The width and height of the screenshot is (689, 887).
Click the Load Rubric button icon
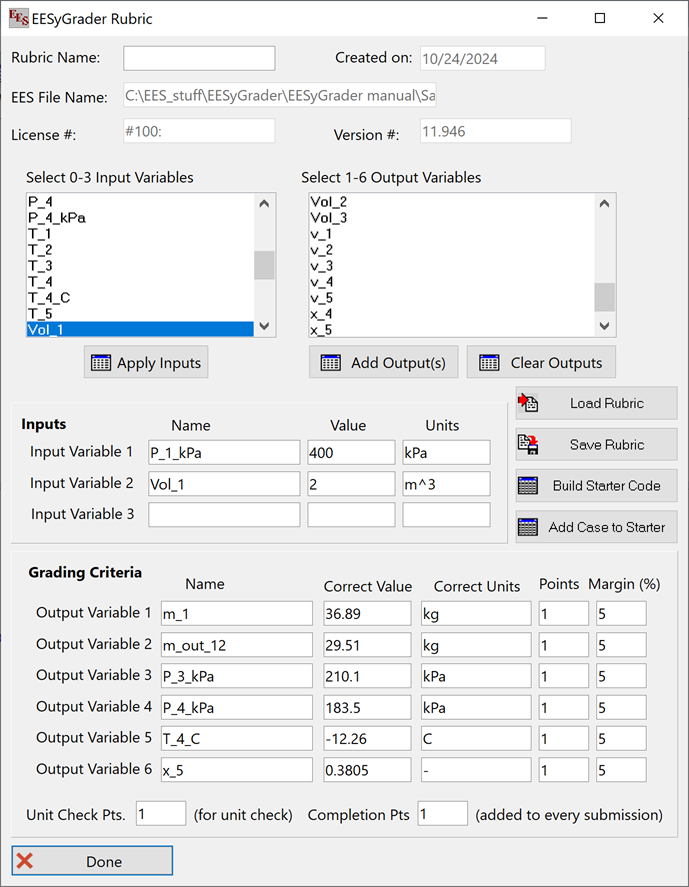coord(528,403)
